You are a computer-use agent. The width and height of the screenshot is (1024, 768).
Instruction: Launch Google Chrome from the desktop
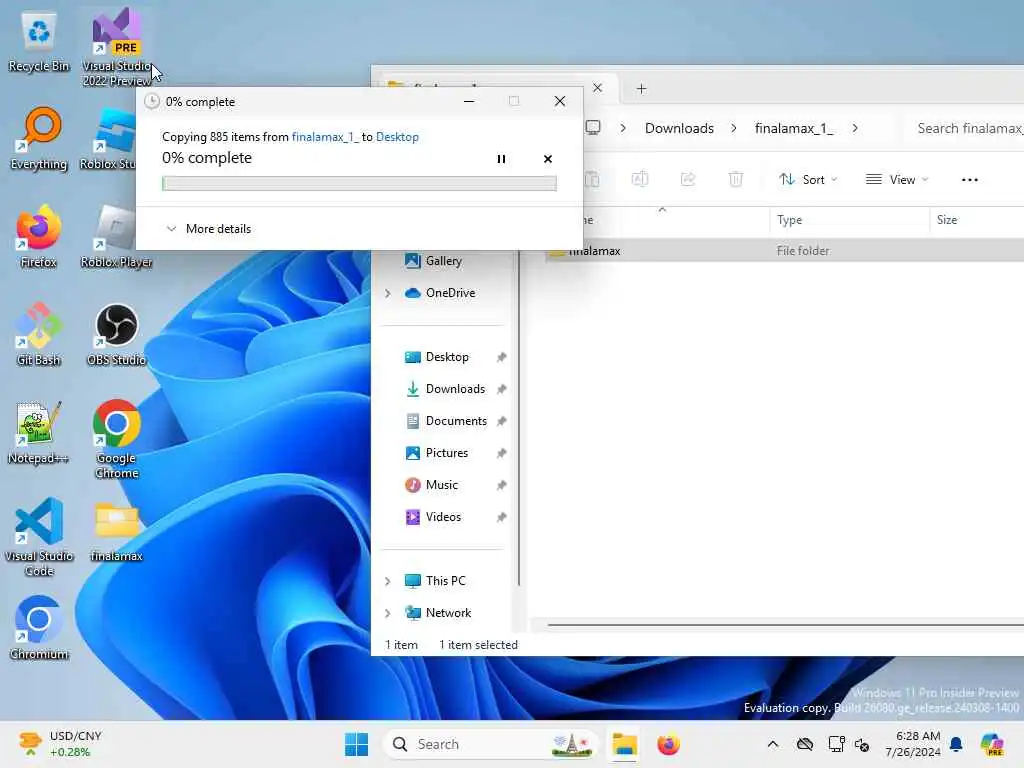116,439
